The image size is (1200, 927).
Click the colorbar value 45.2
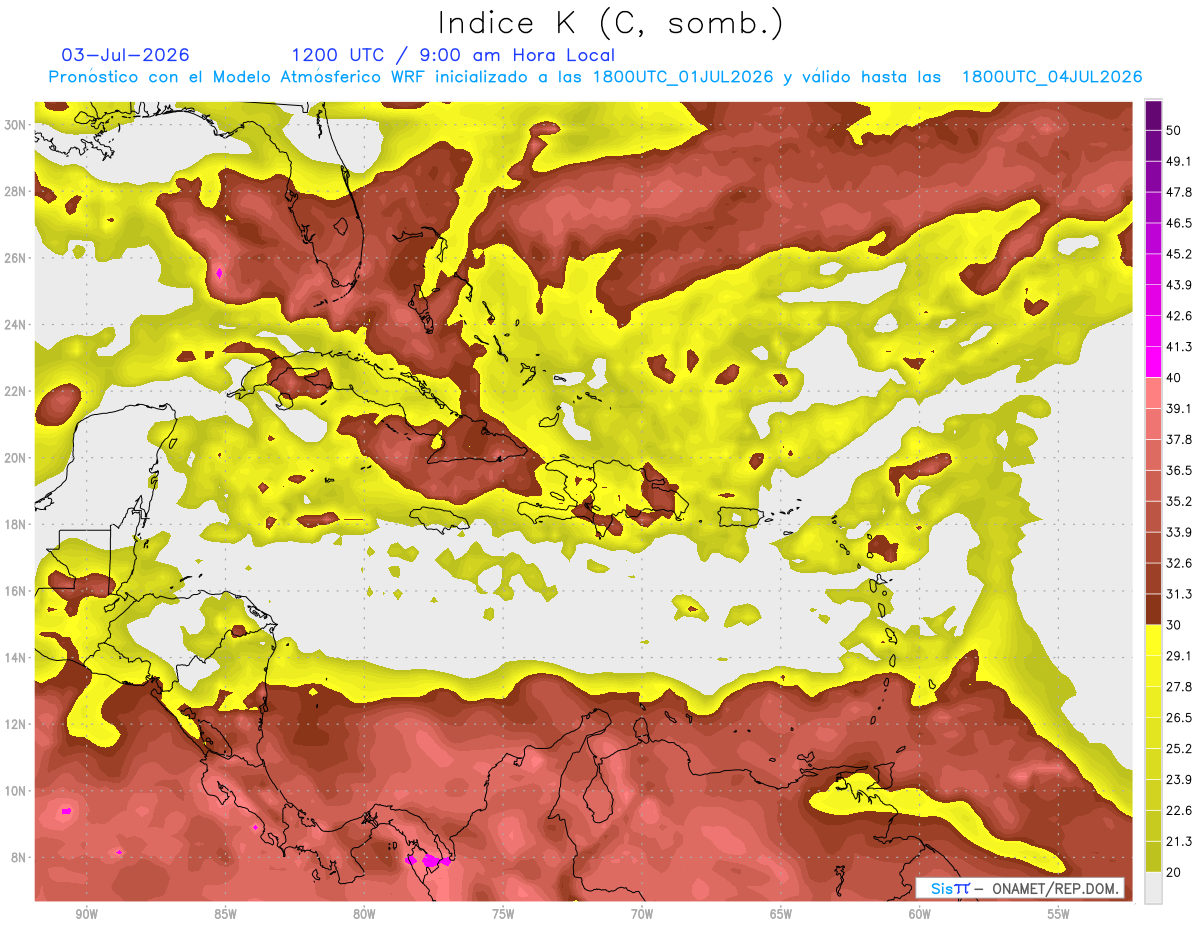click(1179, 254)
